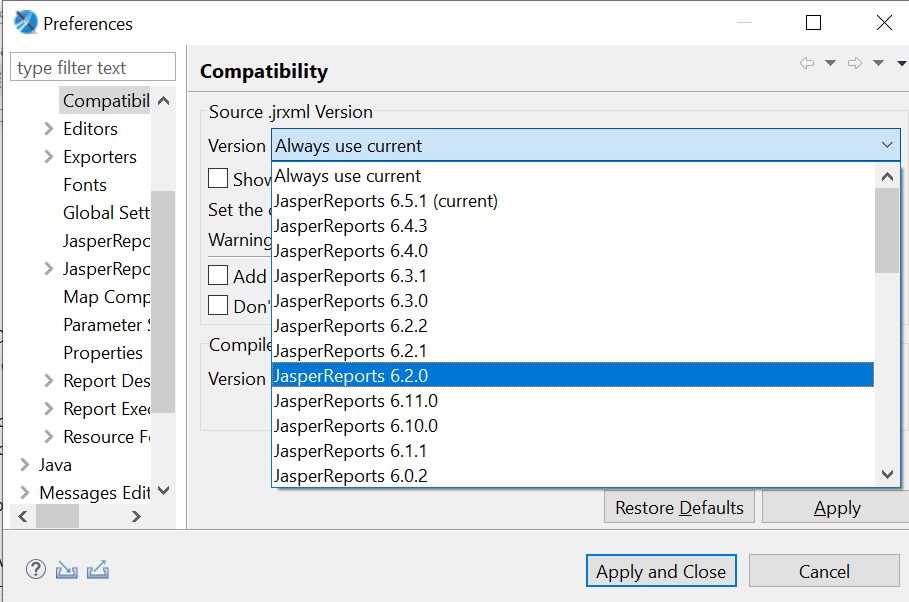Select JasperReports 6.10.0 option
This screenshot has height=602, width=909.
point(573,425)
